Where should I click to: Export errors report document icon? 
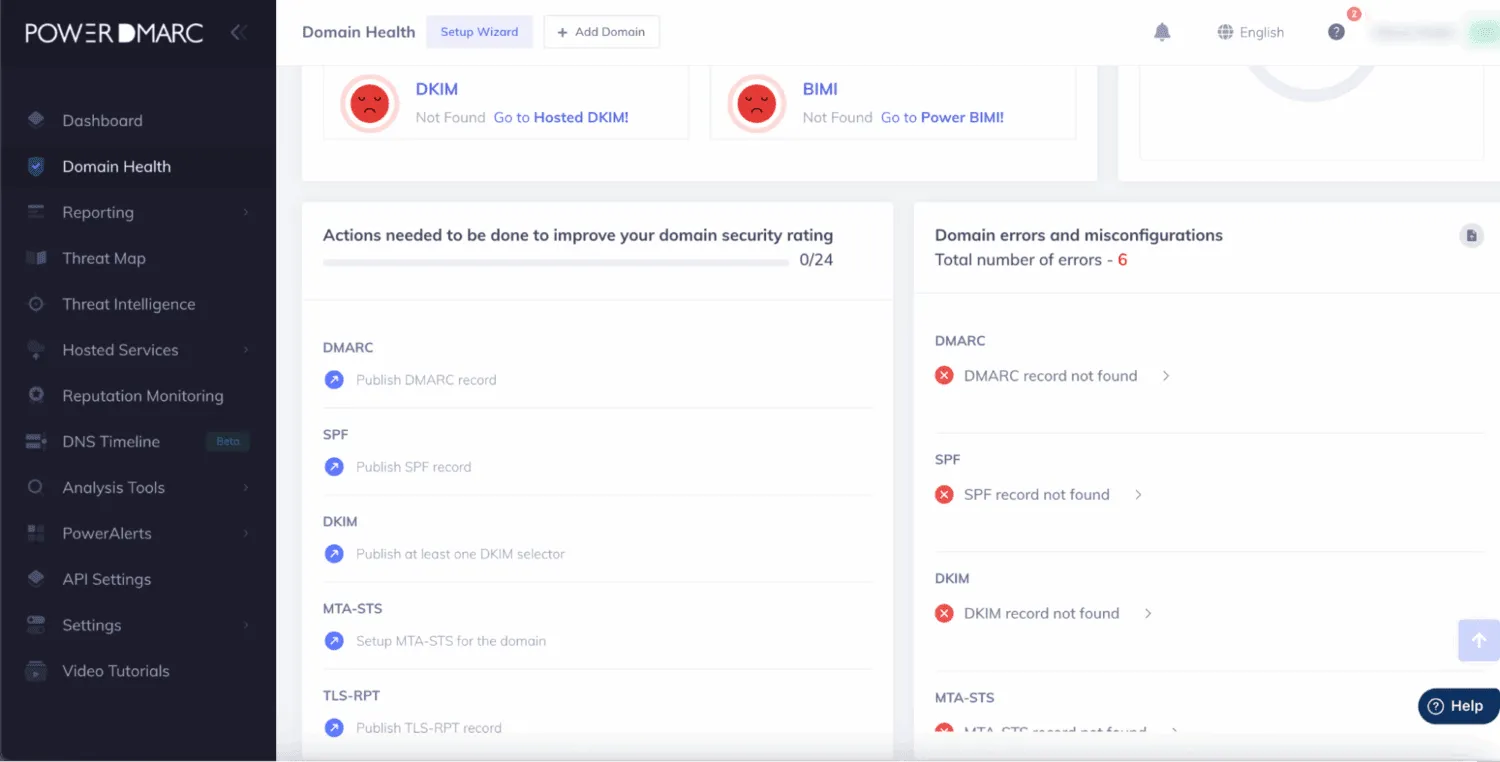coord(1471,236)
